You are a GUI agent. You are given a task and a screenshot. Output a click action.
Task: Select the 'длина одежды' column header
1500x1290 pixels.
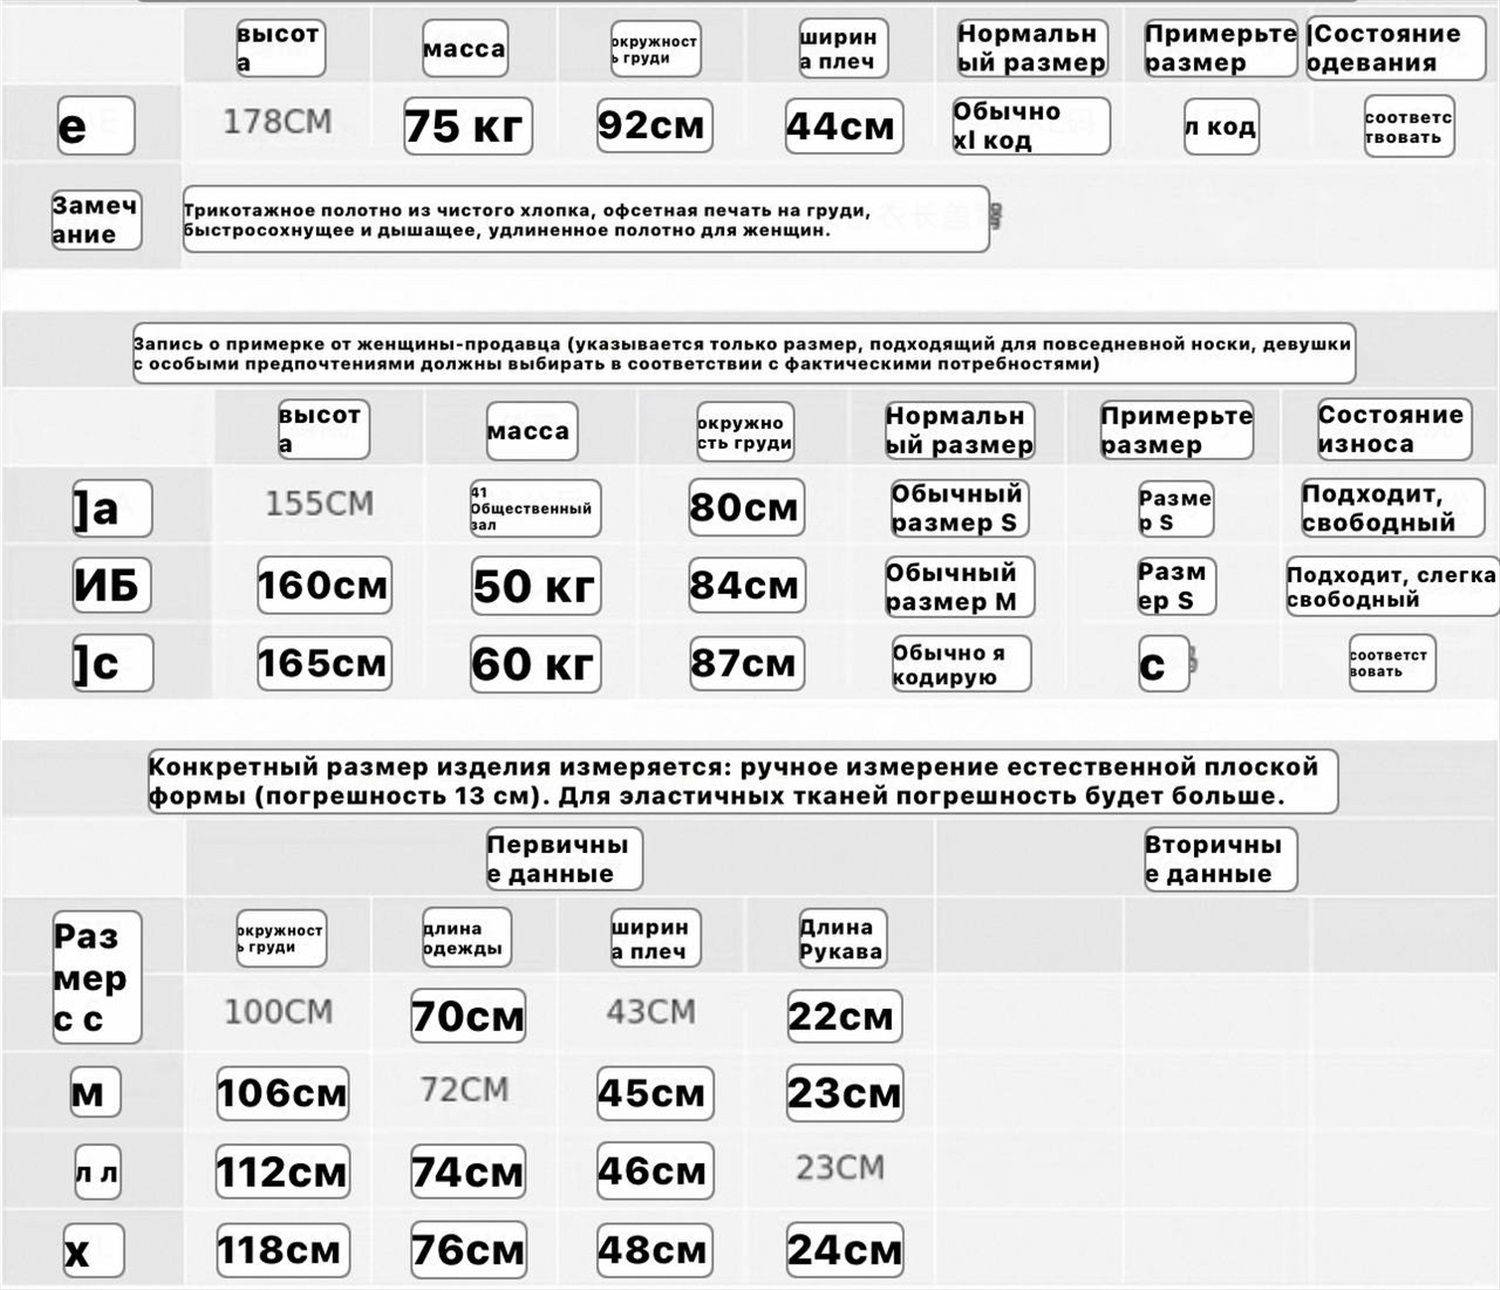(x=466, y=937)
